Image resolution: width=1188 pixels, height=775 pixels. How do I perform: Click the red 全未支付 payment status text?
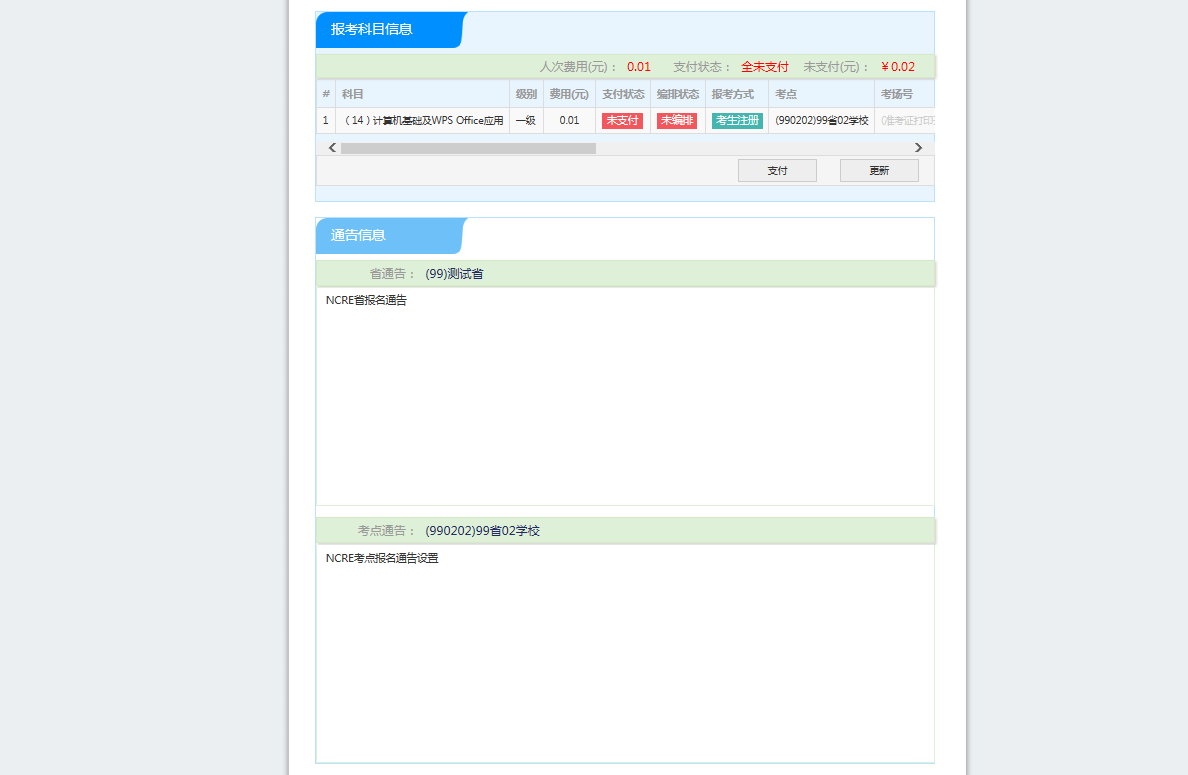tap(764, 67)
